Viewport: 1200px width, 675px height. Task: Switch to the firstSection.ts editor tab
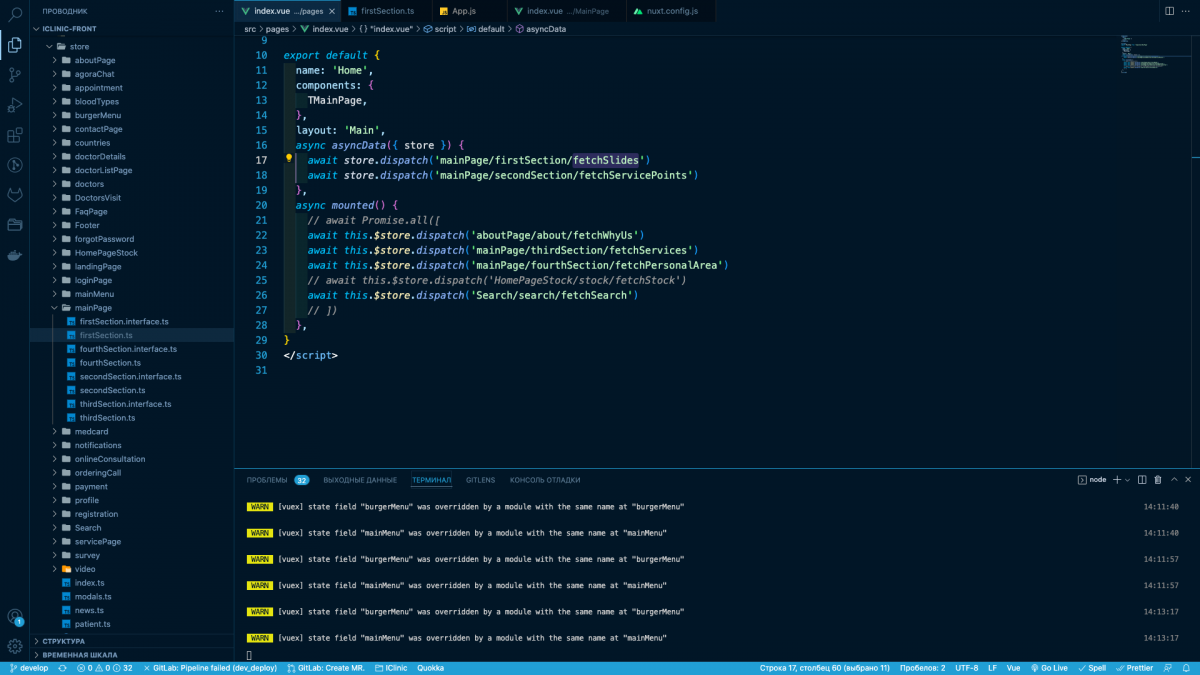[x=387, y=11]
